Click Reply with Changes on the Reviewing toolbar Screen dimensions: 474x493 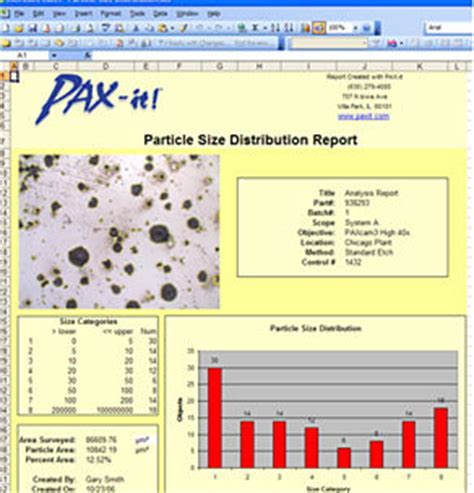(x=193, y=43)
